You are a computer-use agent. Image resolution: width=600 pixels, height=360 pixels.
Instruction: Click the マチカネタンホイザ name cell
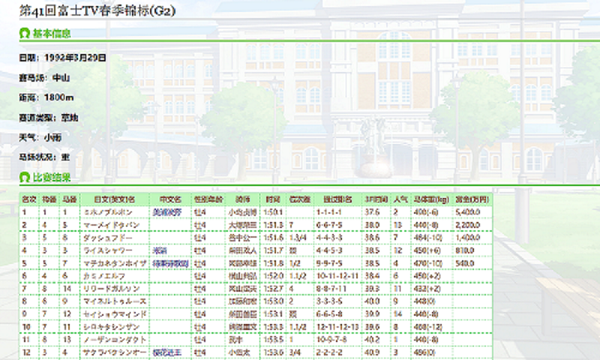click(114, 264)
